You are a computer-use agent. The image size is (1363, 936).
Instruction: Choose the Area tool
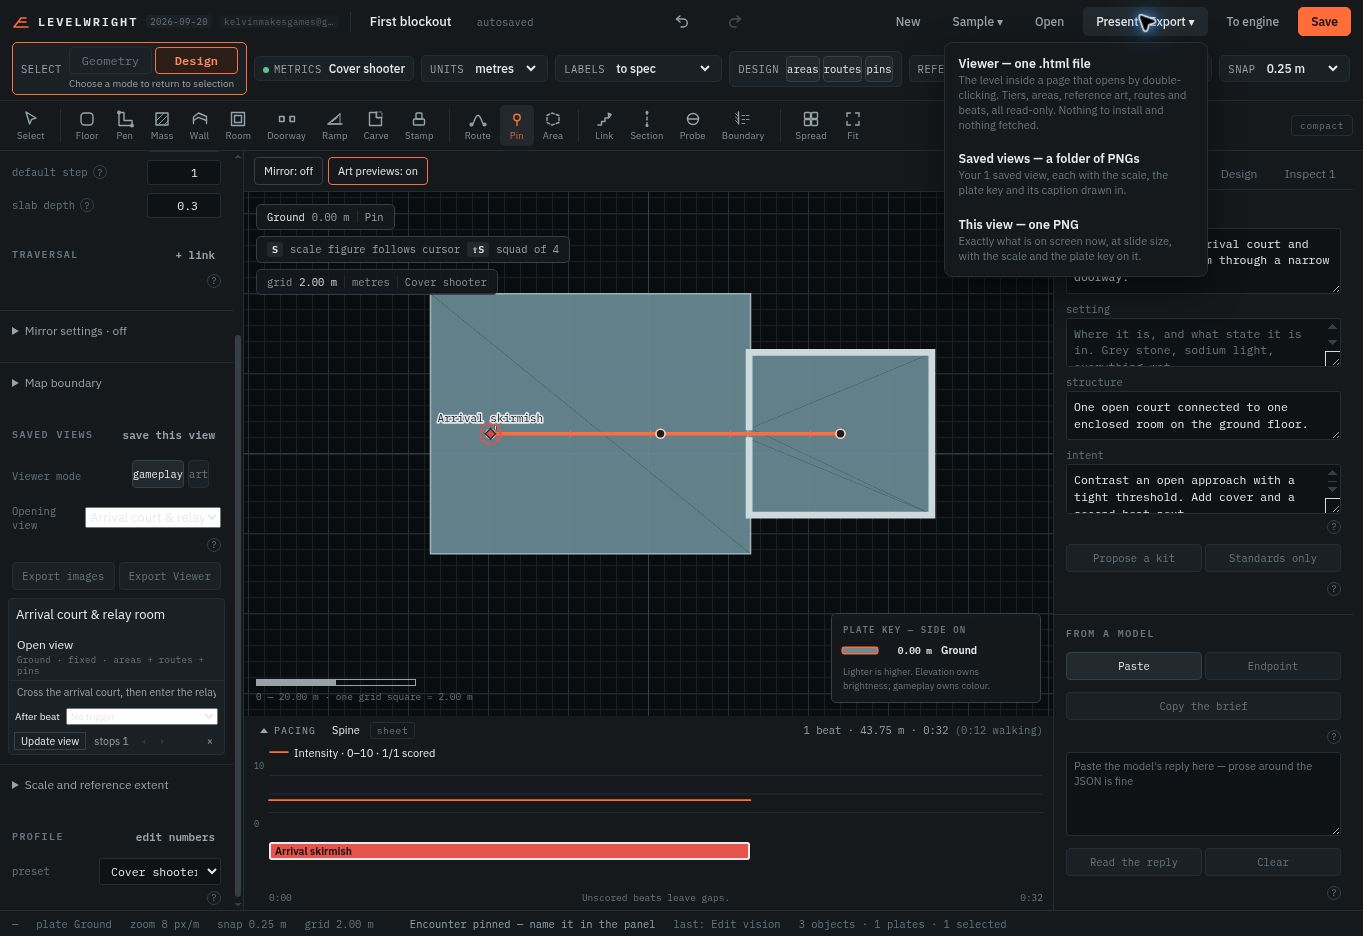tap(553, 125)
